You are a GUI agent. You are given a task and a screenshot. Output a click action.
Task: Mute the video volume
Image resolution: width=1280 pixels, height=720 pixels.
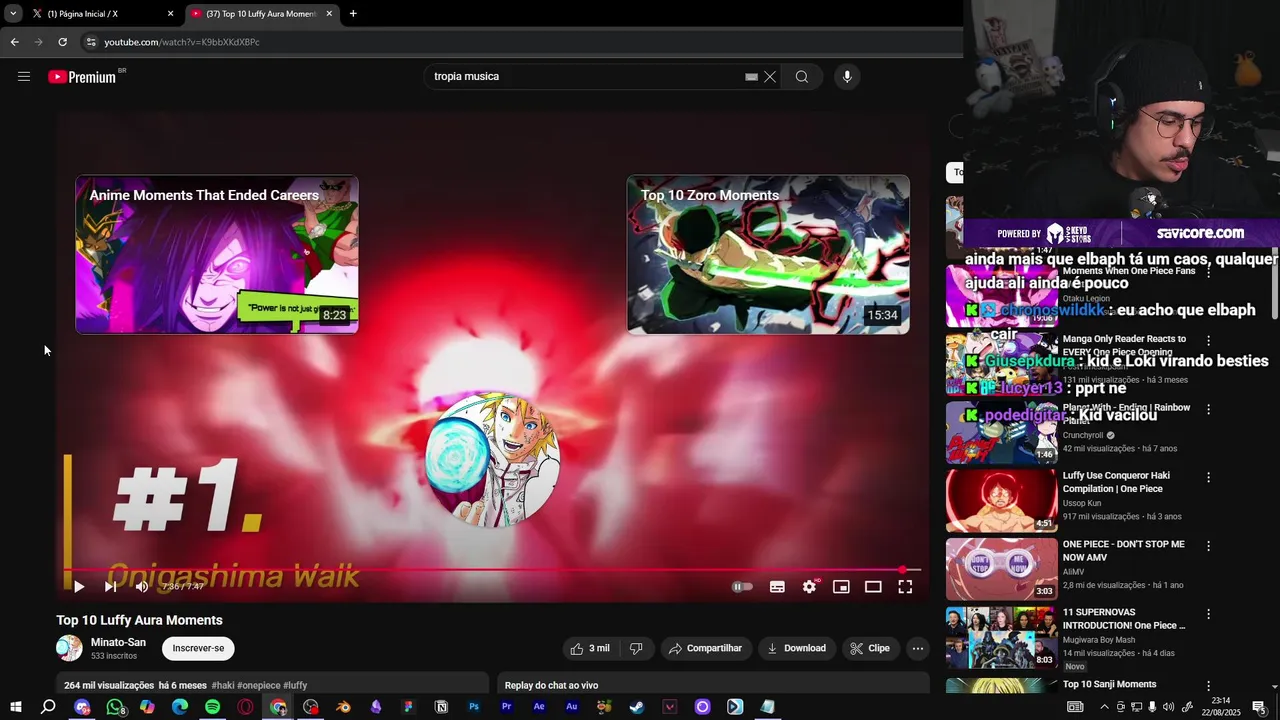[x=142, y=587]
